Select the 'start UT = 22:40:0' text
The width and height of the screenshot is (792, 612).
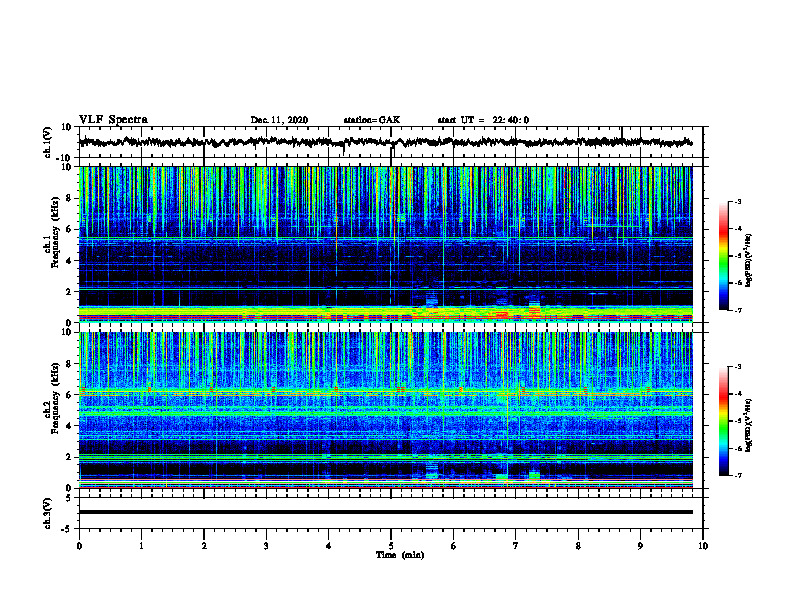click(x=483, y=120)
